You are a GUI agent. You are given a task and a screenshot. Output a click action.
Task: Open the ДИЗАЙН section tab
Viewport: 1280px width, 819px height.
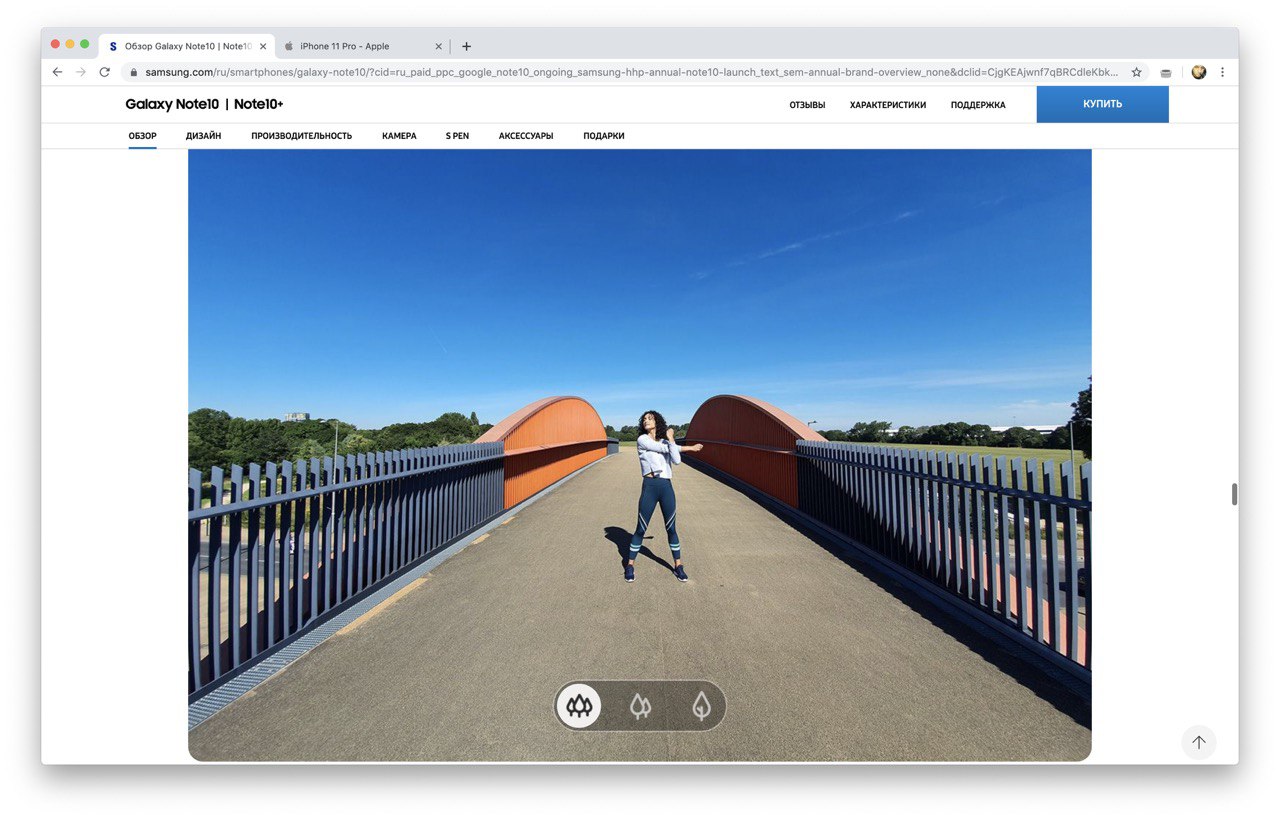coord(203,136)
